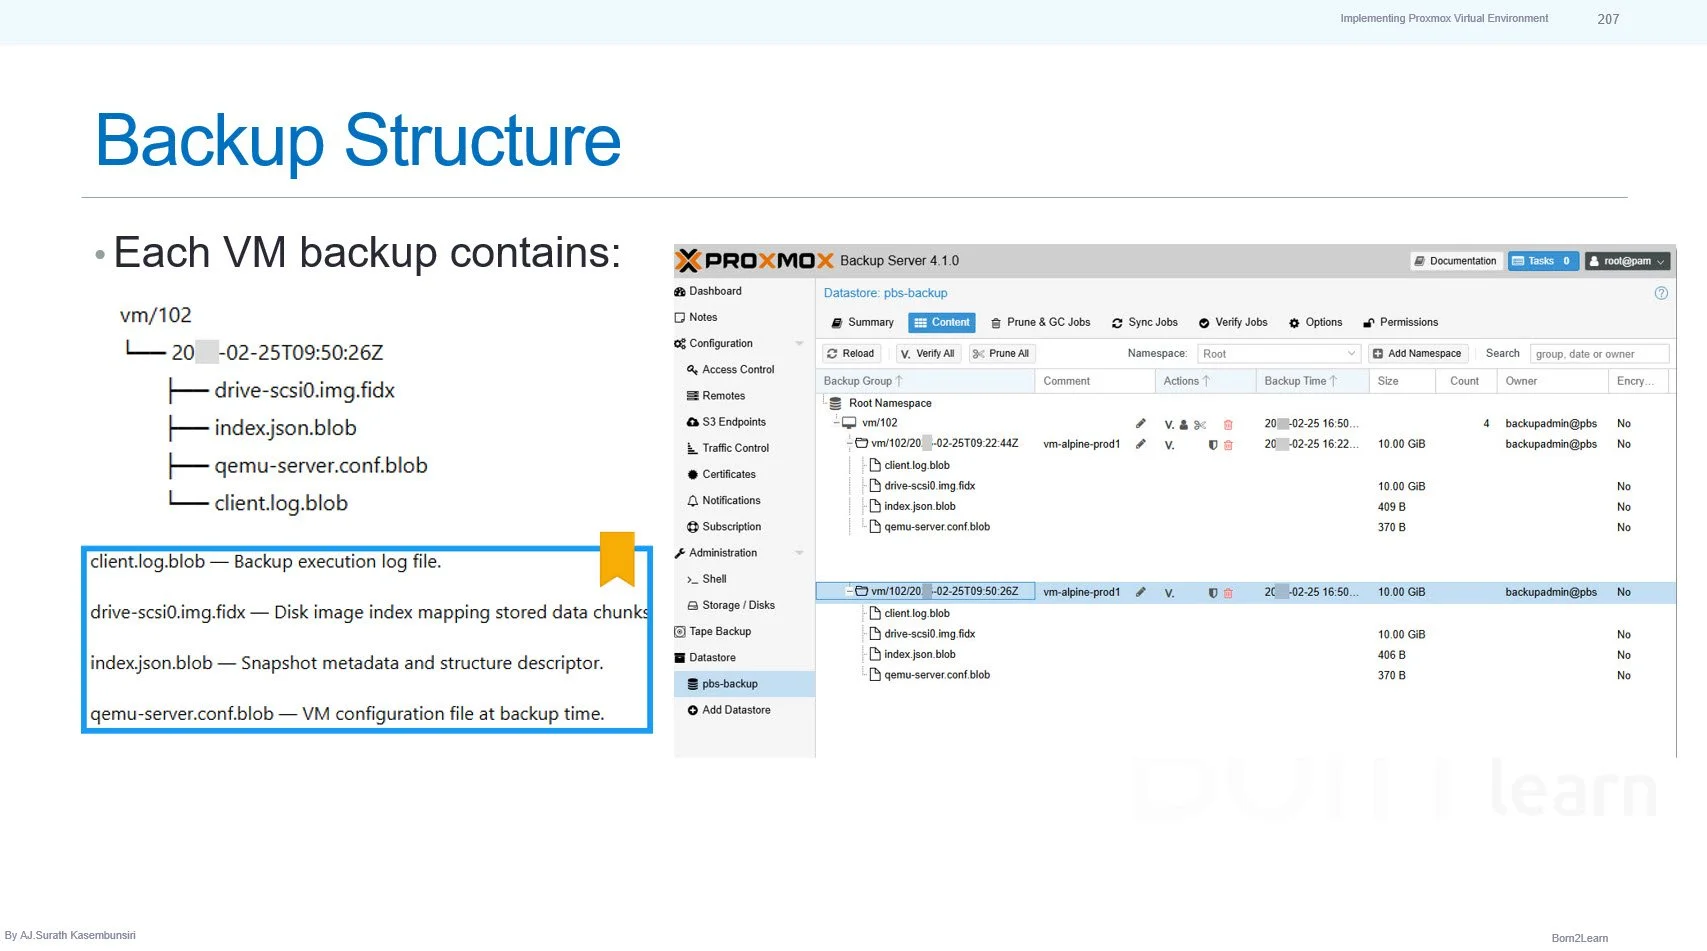The image size is (1707, 951).
Task: Verify the T09:50:26Z snapshot
Action: point(1169,593)
